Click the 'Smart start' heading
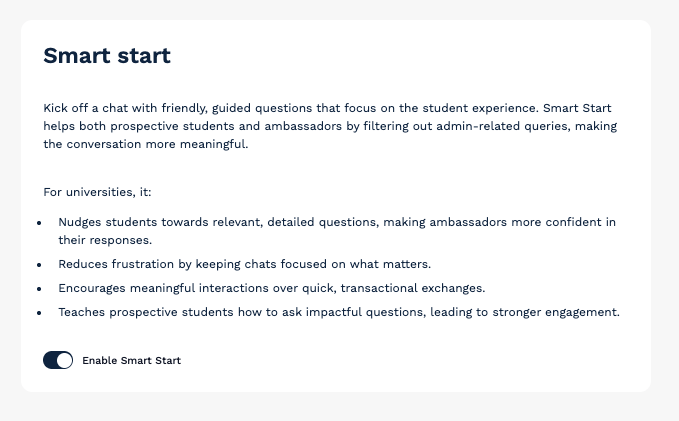The image size is (679, 421). [107, 55]
